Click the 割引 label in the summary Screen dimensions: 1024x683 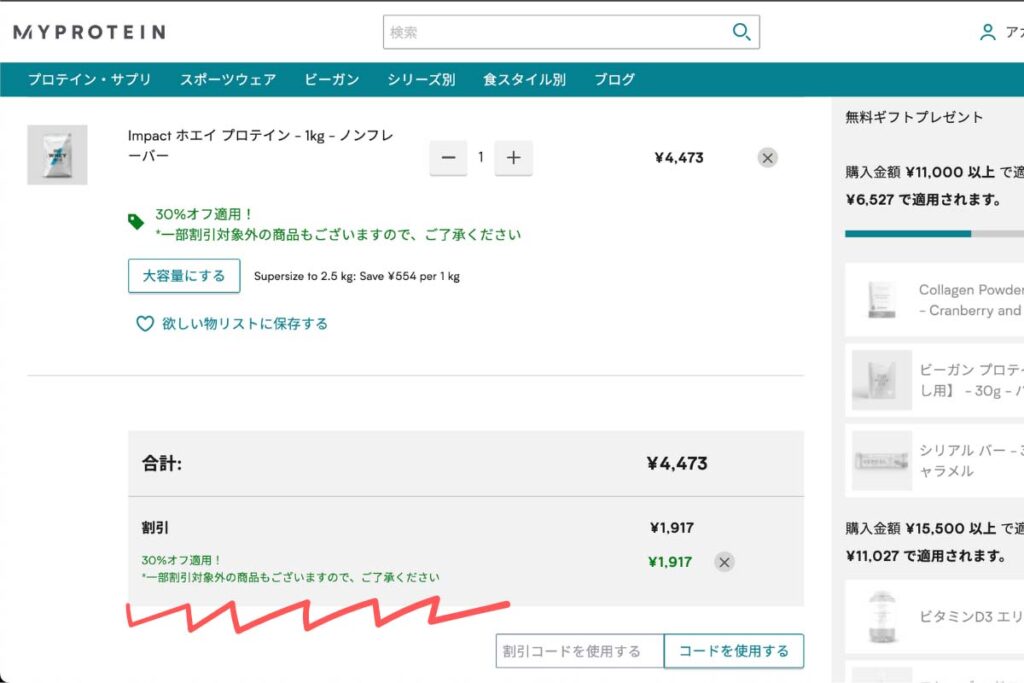click(x=155, y=528)
